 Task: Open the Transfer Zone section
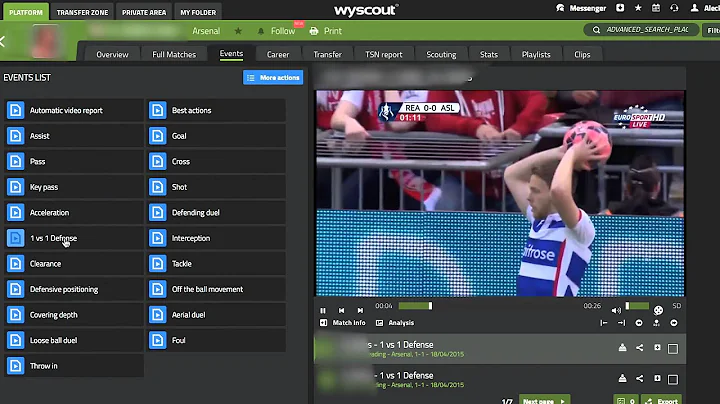82,12
